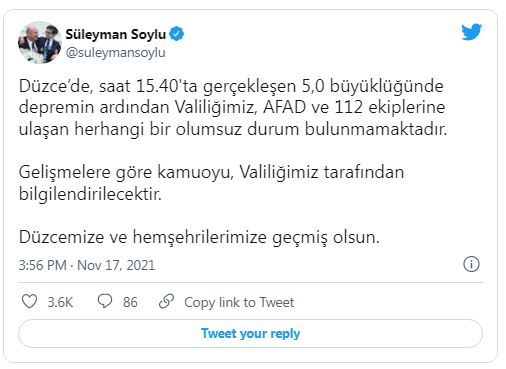The height and width of the screenshot is (369, 506).
Task: Click the Tweet your reply button
Action: tap(250, 333)
